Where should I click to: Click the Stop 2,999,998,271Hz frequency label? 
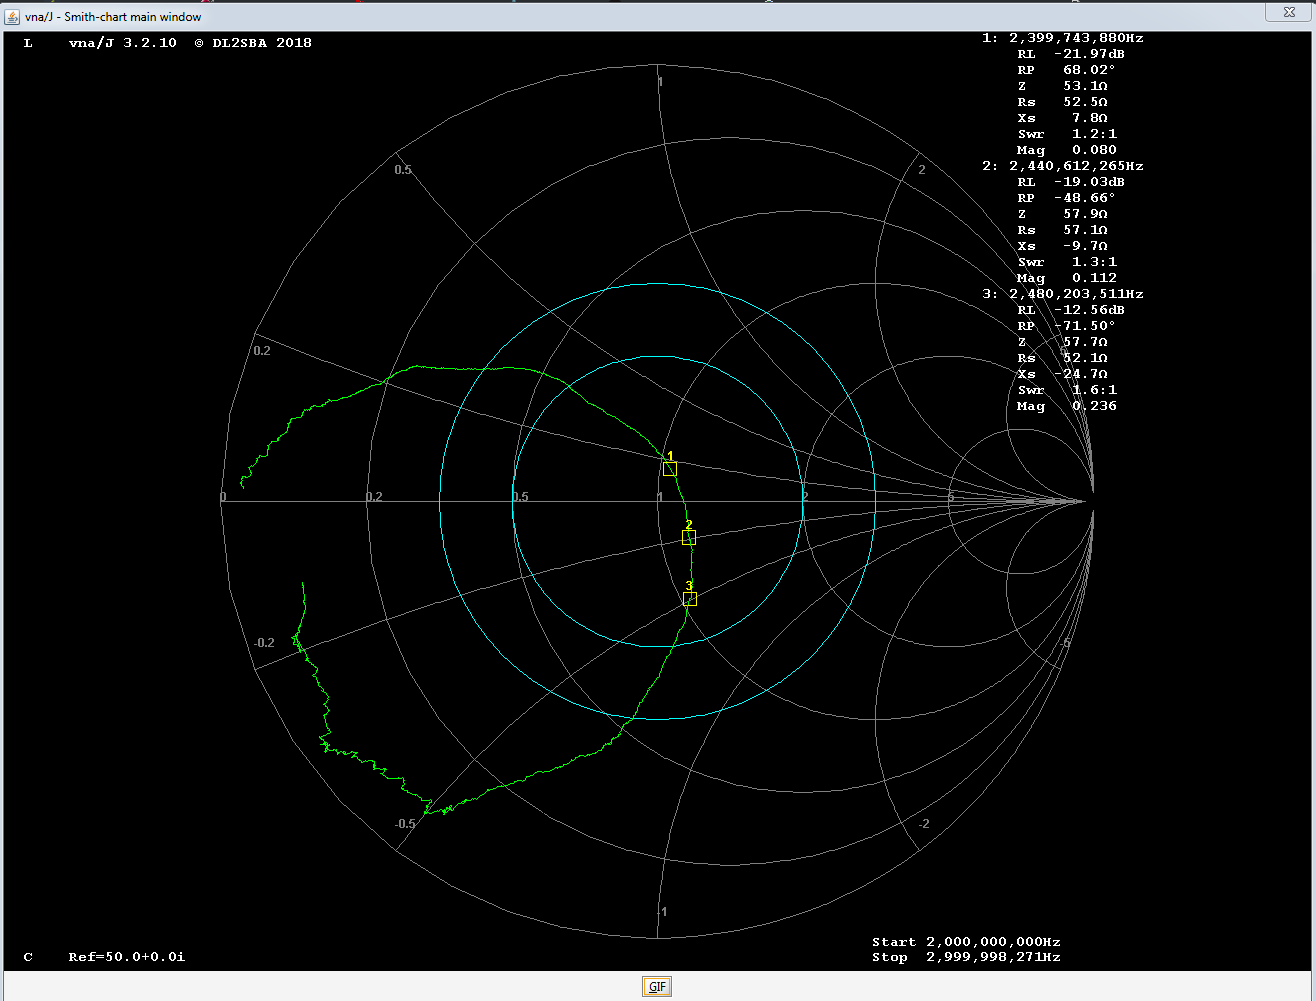[965, 957]
